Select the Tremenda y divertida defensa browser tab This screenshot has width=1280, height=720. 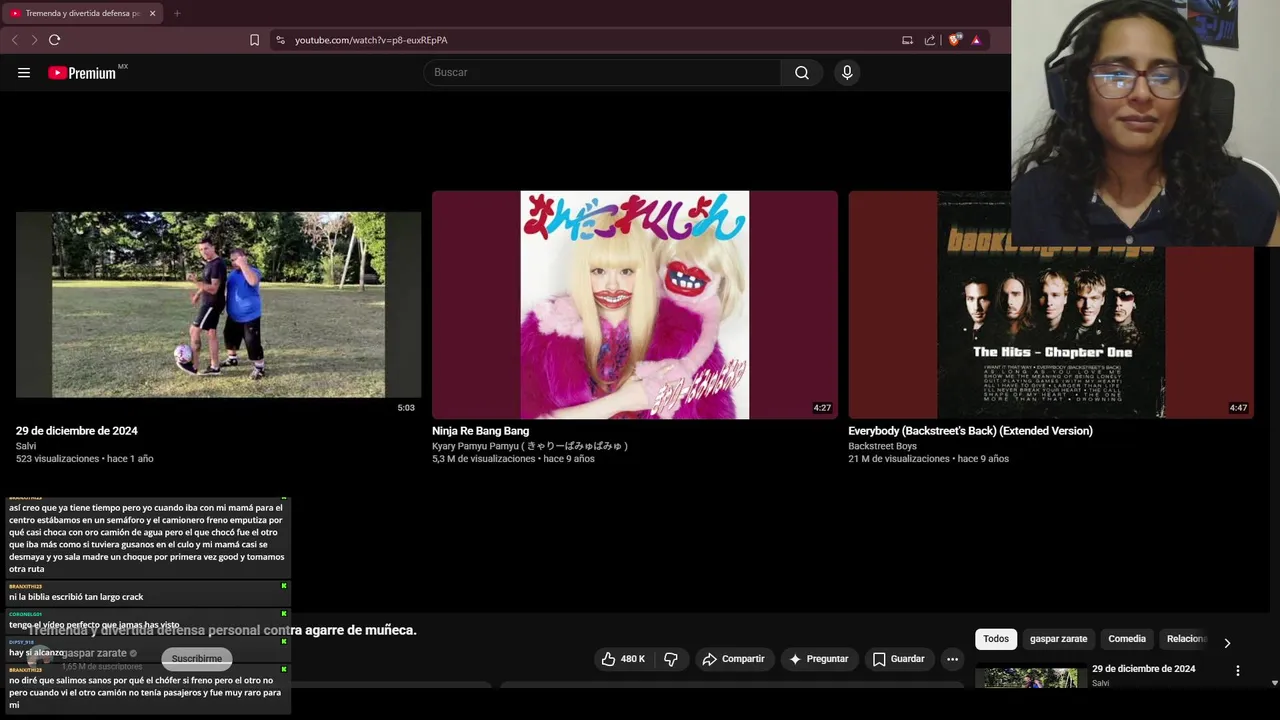[x=82, y=13]
